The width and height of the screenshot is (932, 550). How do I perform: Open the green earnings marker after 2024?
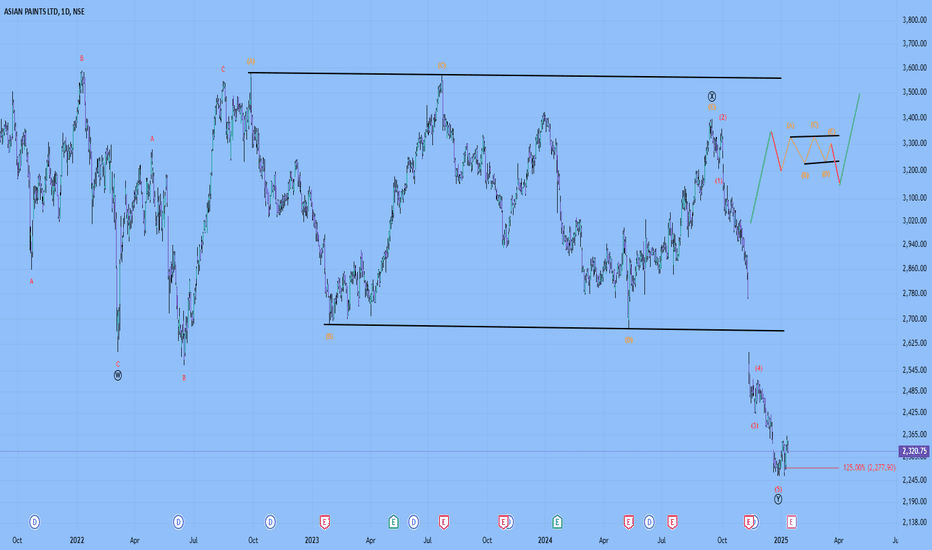pyautogui.click(x=557, y=522)
